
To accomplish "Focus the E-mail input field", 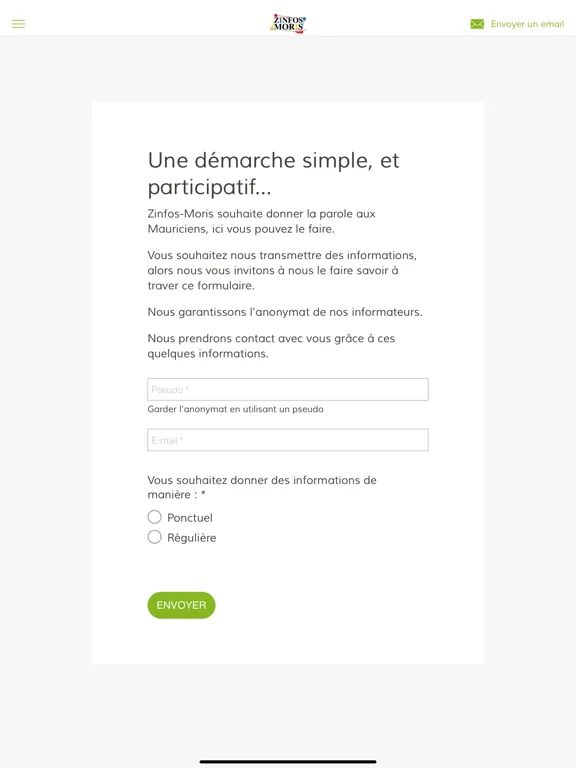I will 288,440.
